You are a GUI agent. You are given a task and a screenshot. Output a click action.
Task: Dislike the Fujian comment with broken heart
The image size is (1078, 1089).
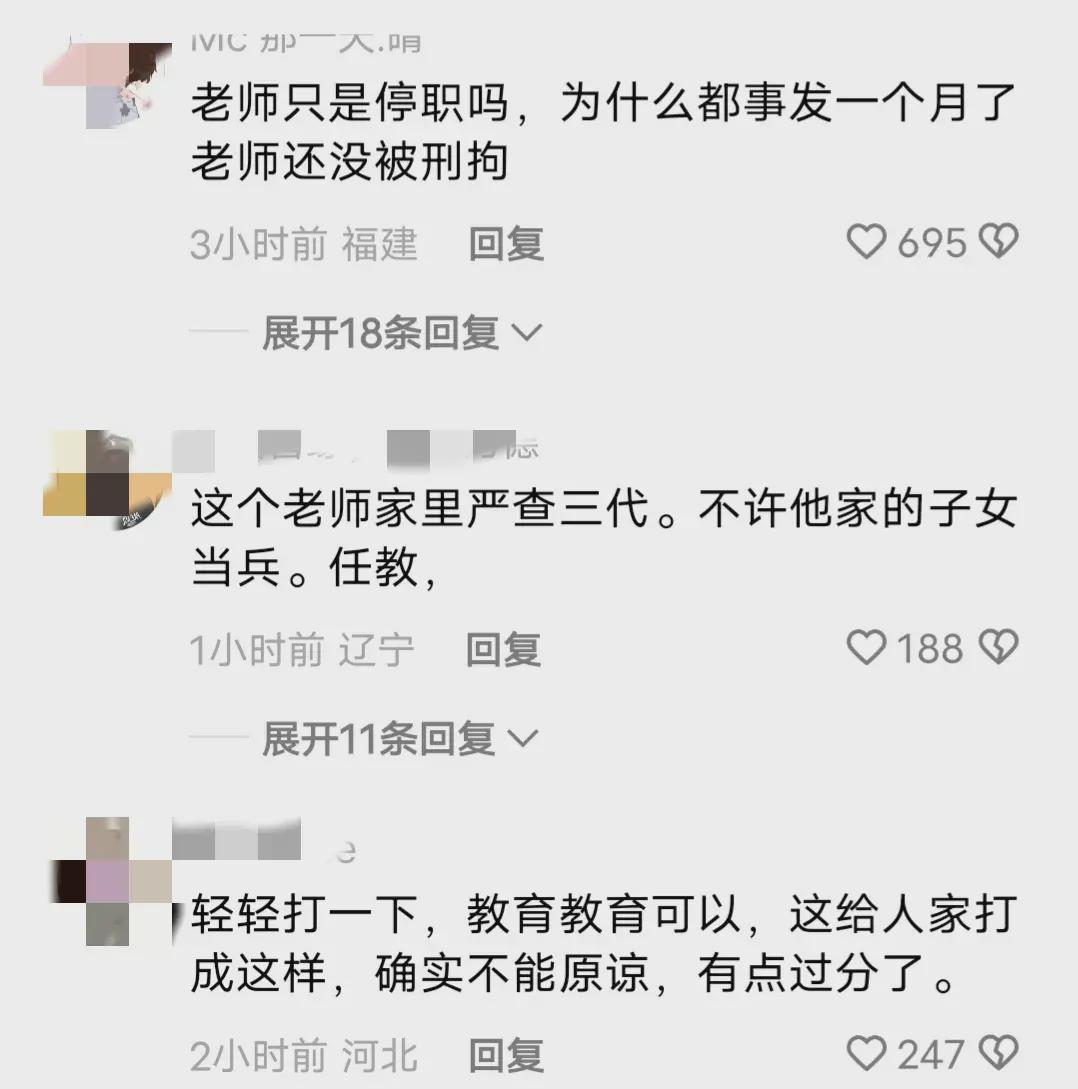(x=998, y=242)
